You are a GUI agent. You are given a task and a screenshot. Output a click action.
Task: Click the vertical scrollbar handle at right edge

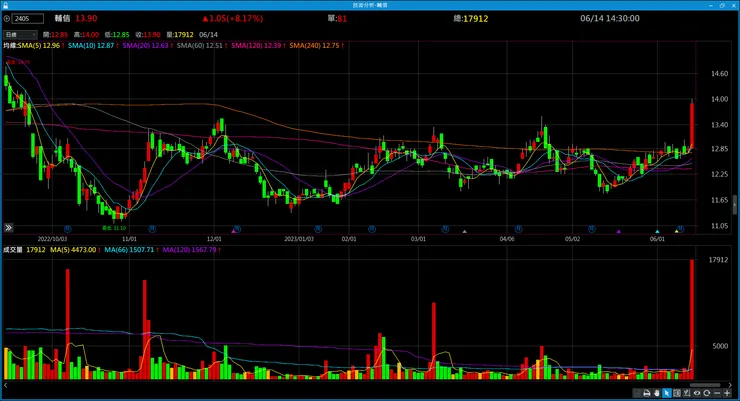point(735,204)
